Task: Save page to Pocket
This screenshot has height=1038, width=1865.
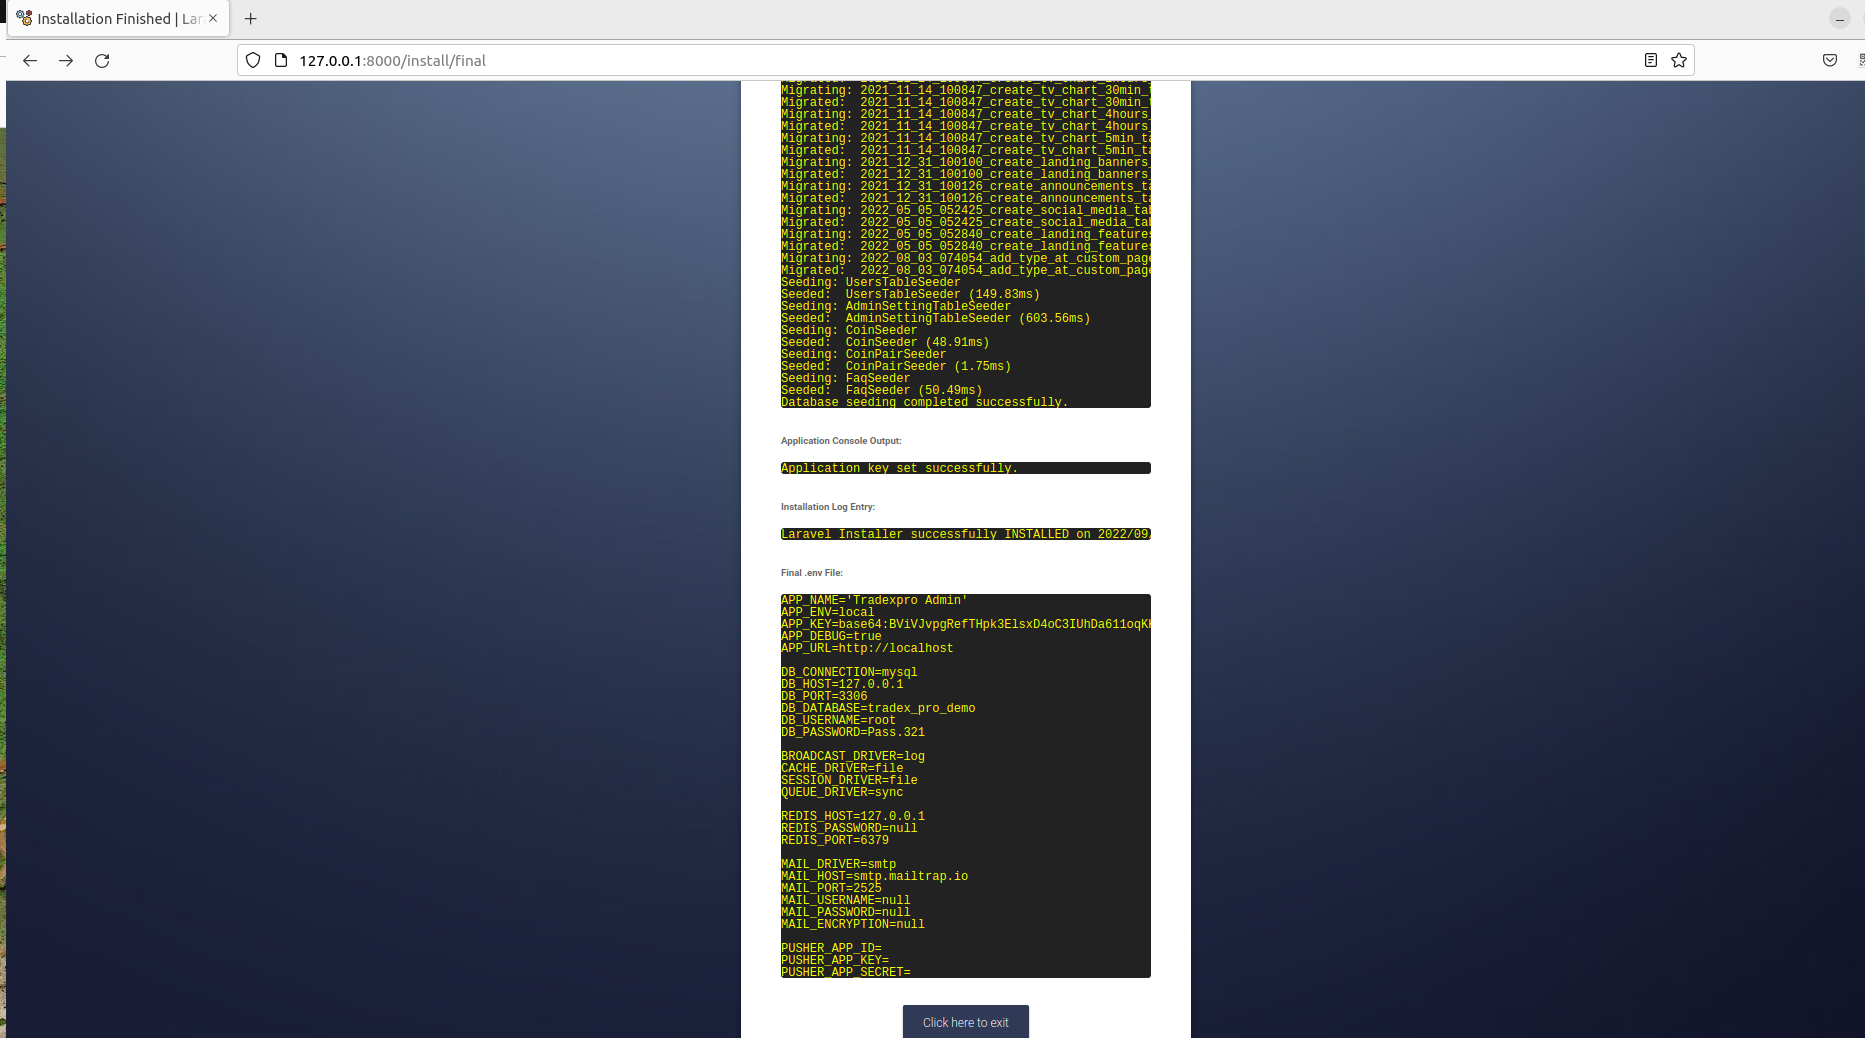Action: pyautogui.click(x=1829, y=61)
